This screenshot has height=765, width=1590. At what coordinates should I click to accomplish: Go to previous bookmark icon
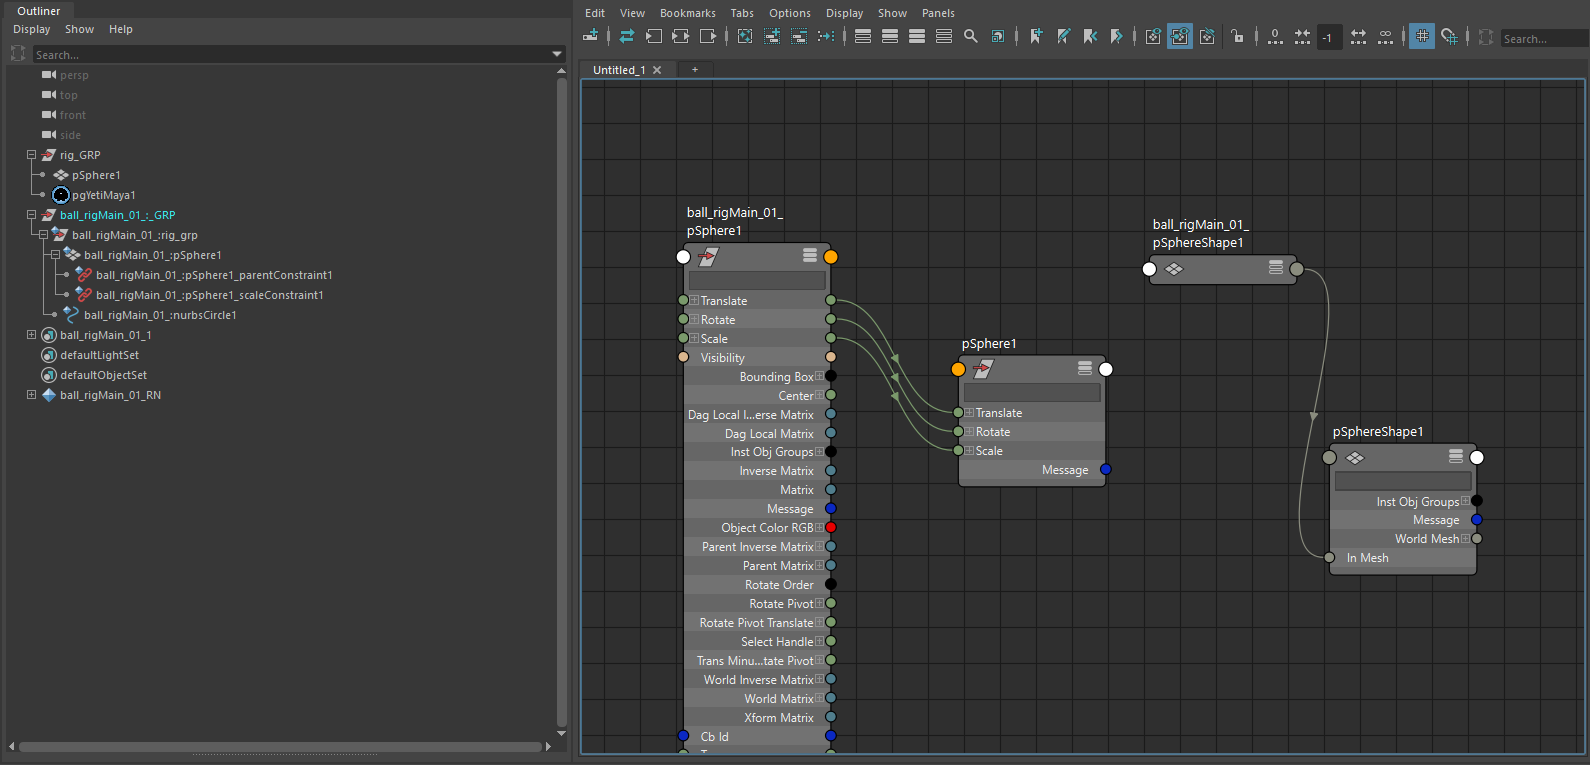(x=1090, y=36)
